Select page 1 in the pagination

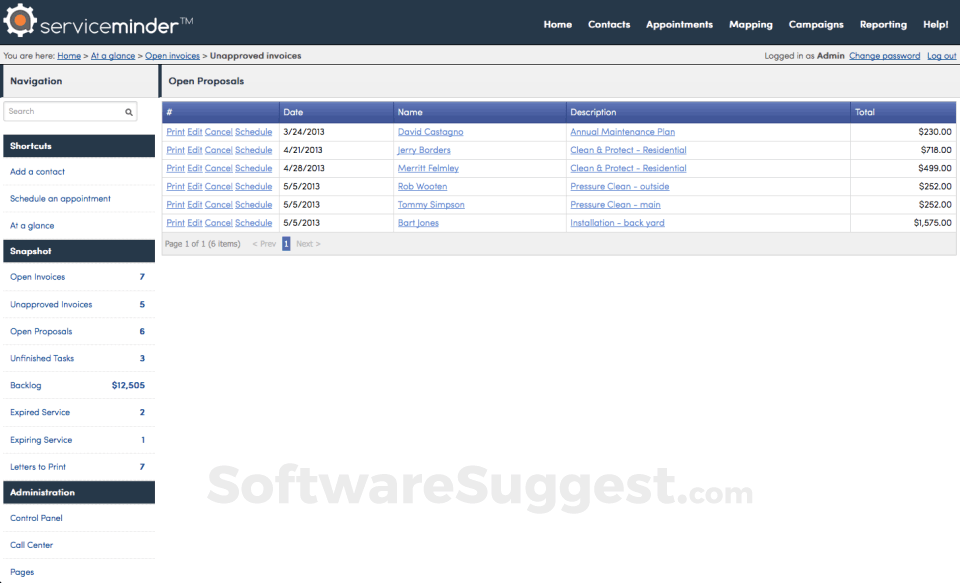(x=286, y=243)
